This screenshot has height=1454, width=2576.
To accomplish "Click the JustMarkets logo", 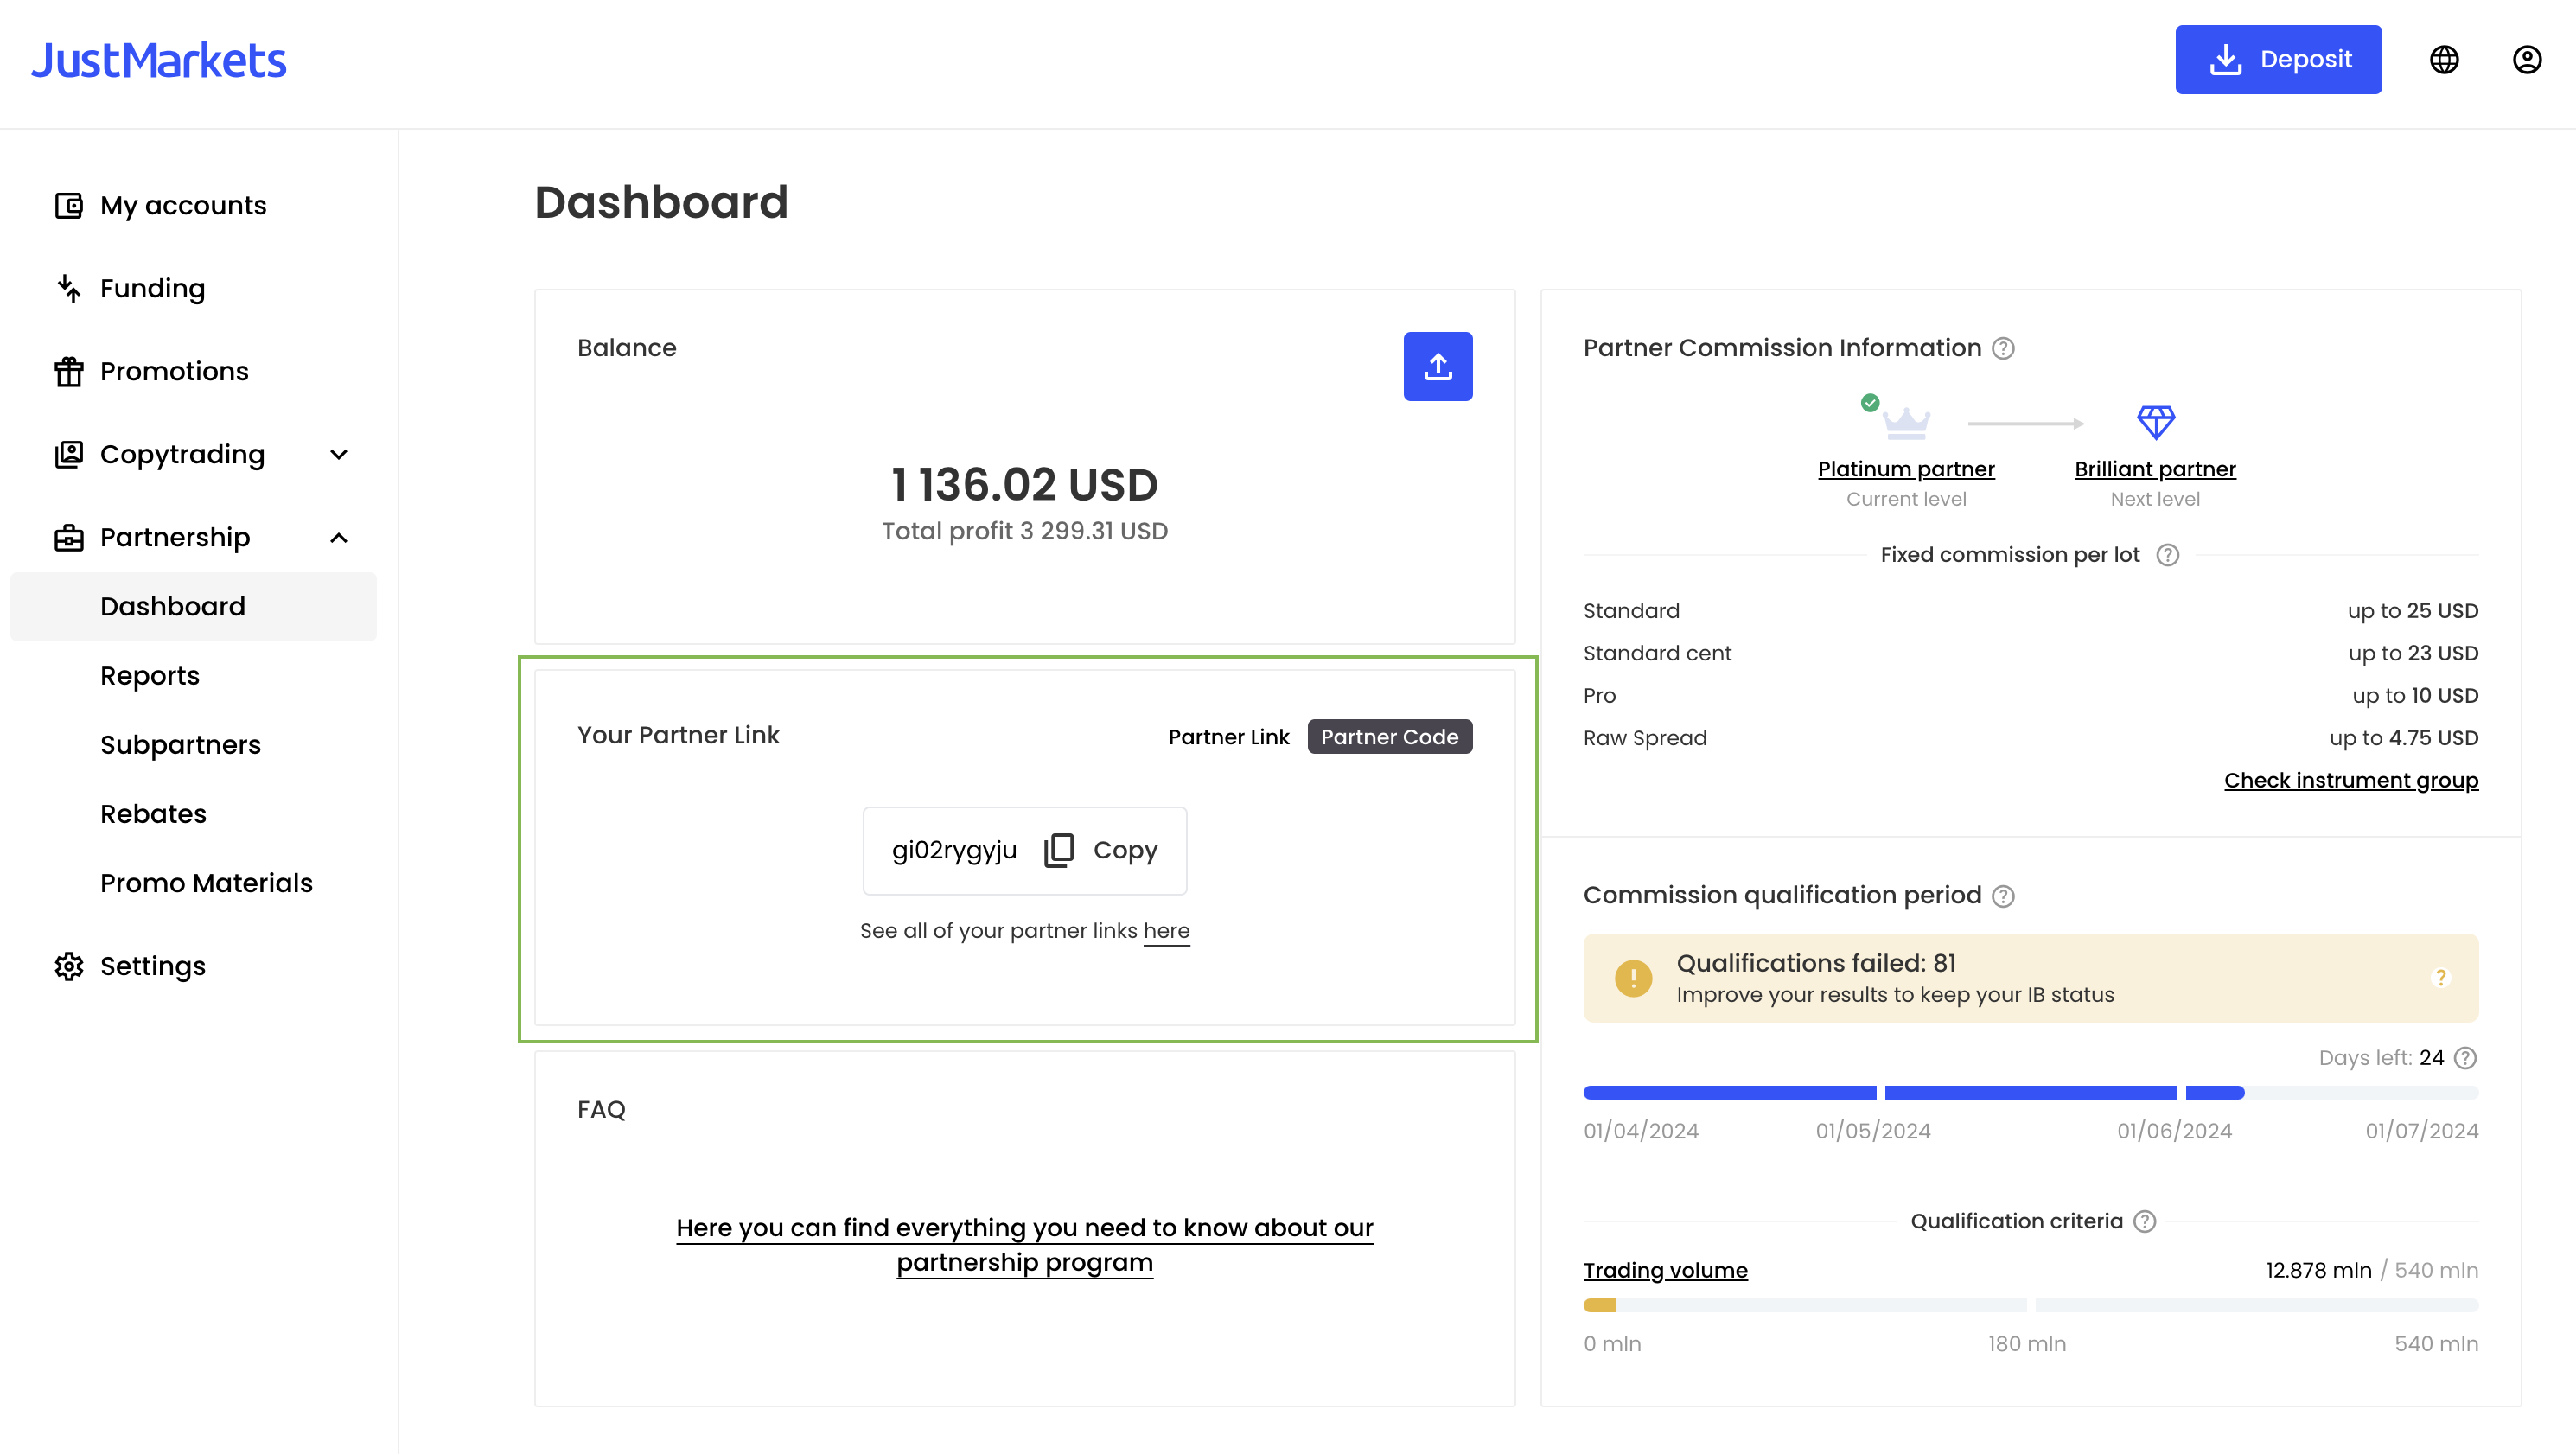I will [160, 60].
